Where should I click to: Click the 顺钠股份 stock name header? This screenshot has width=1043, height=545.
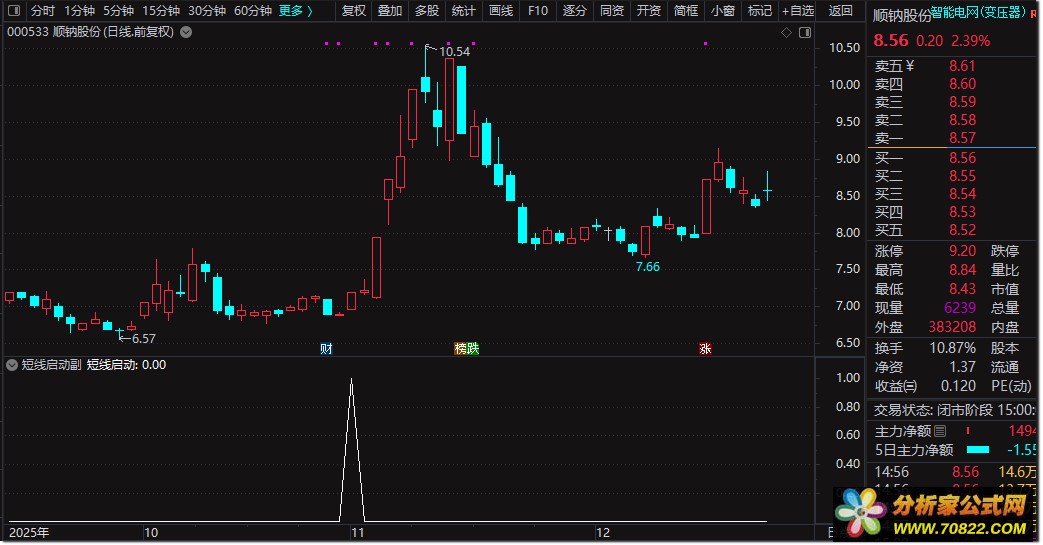(902, 15)
